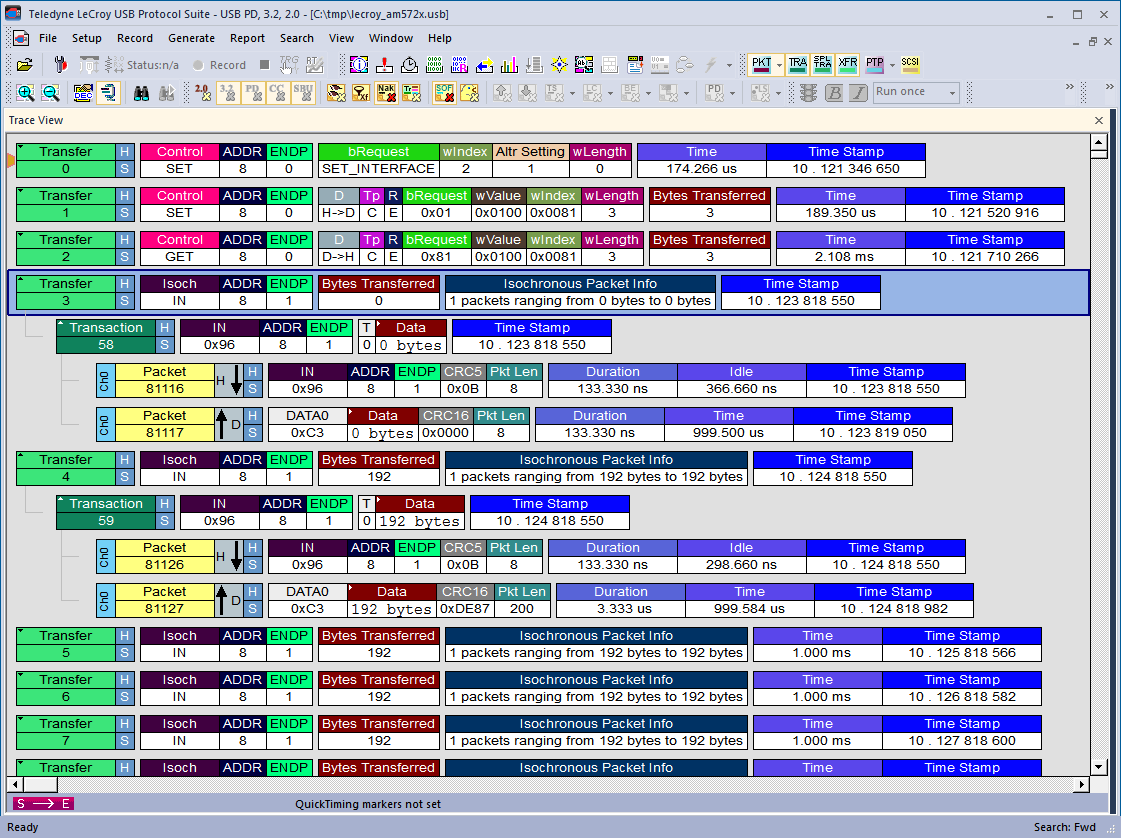Open the Setup menu
The width and height of the screenshot is (1121, 838).
pos(87,38)
